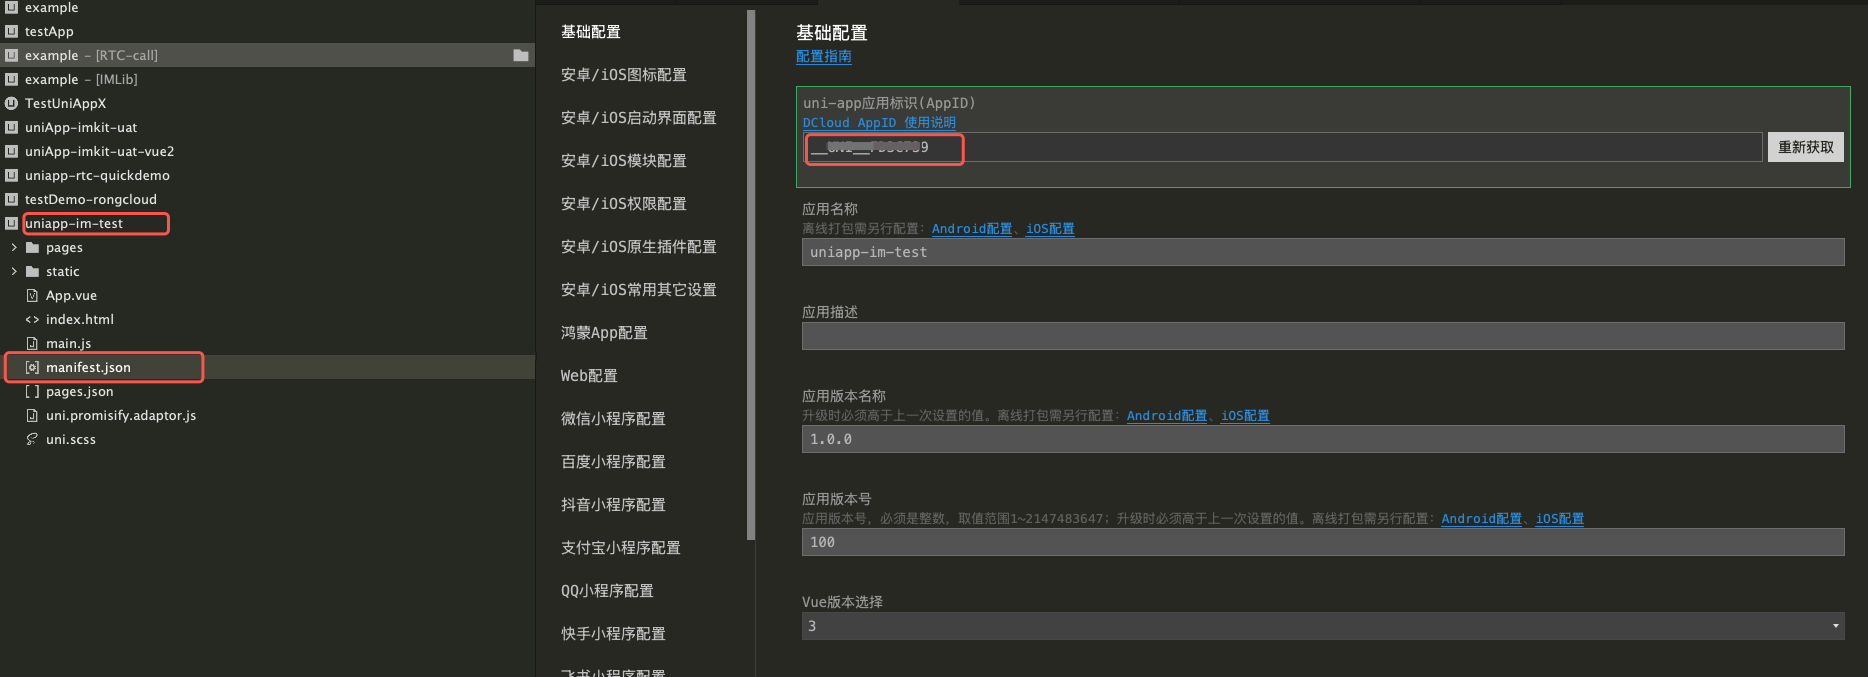Image resolution: width=1868 pixels, height=677 pixels.
Task: Click the uni.scss stylesheet icon
Action: click(x=32, y=439)
